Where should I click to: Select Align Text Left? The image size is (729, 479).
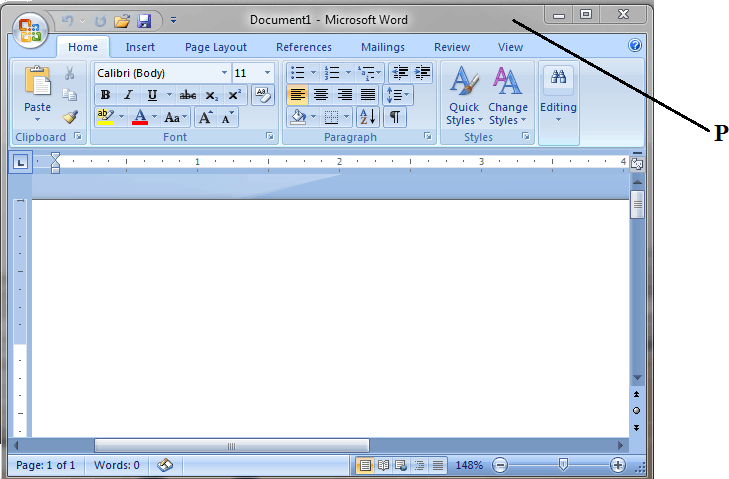click(x=298, y=95)
